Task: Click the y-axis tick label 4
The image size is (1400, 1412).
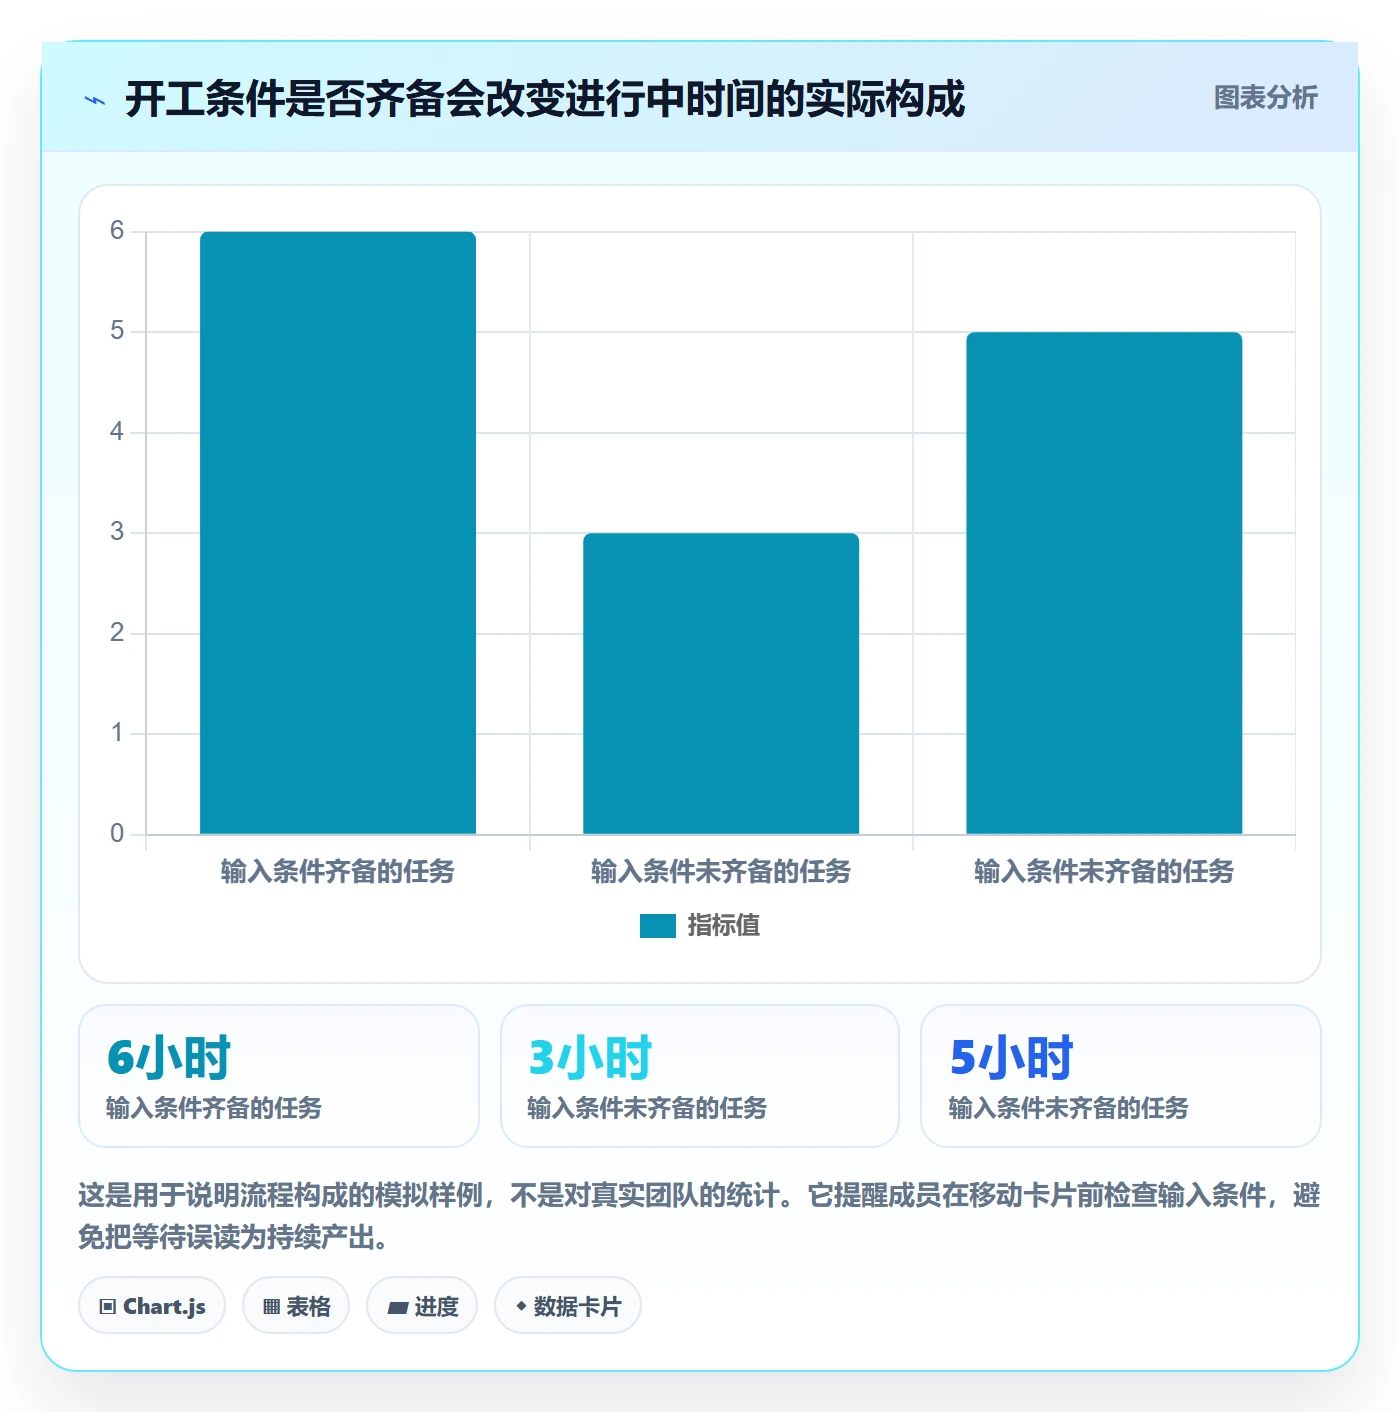Action: [x=117, y=432]
